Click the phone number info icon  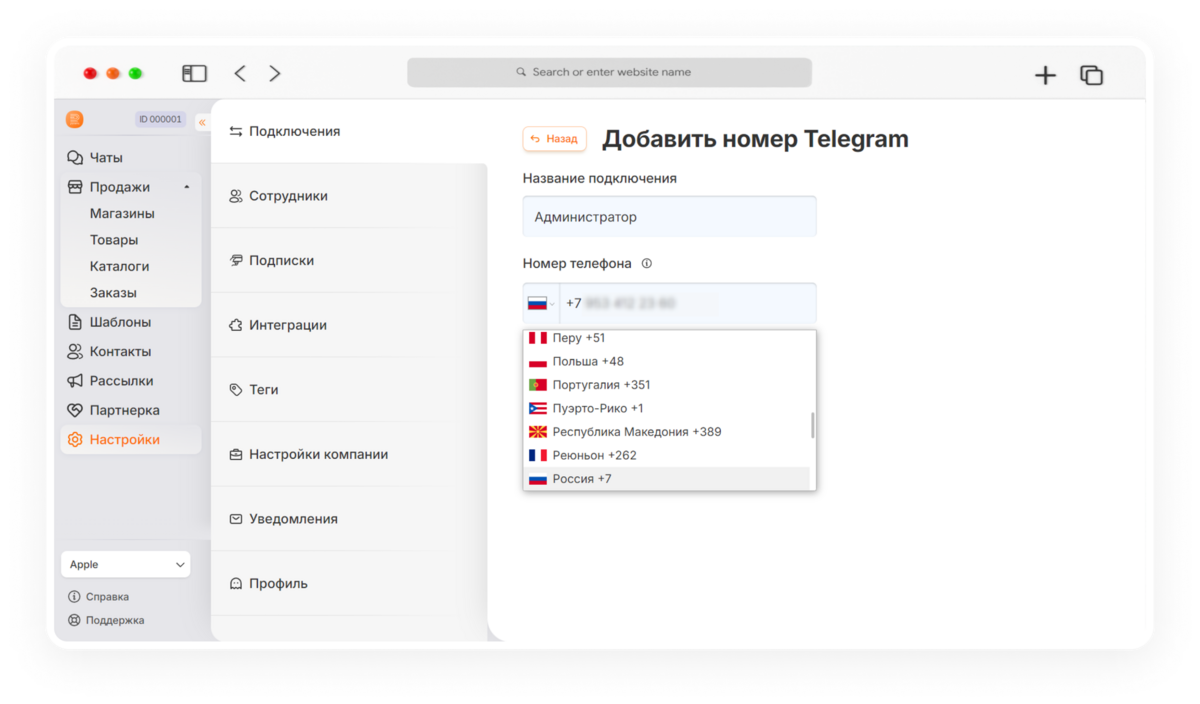click(x=646, y=264)
